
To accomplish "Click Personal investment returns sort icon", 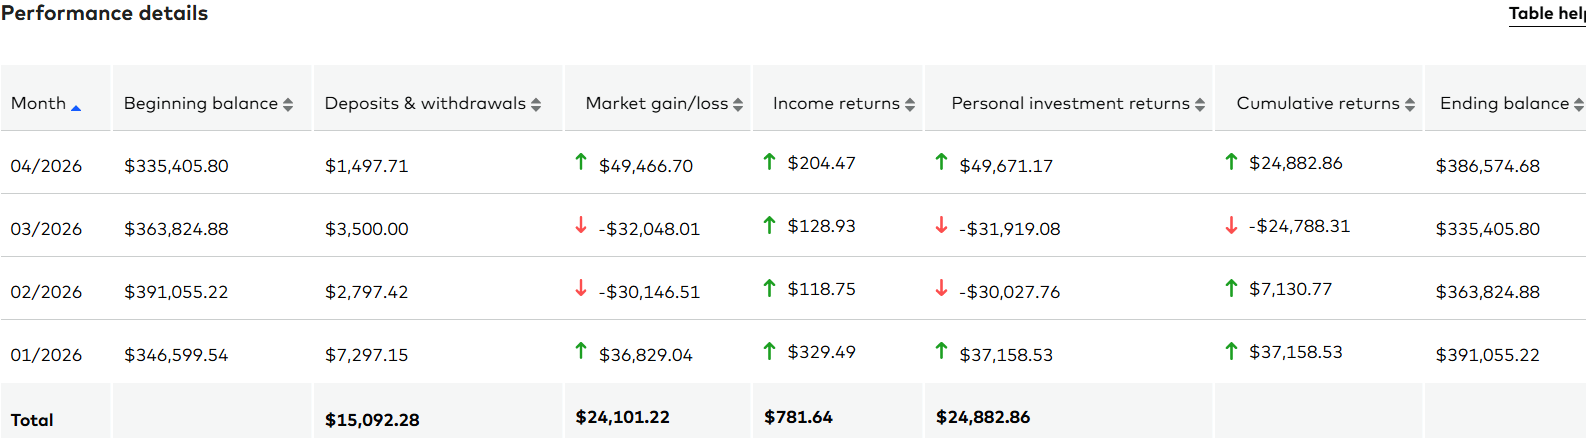I will 1200,104.
